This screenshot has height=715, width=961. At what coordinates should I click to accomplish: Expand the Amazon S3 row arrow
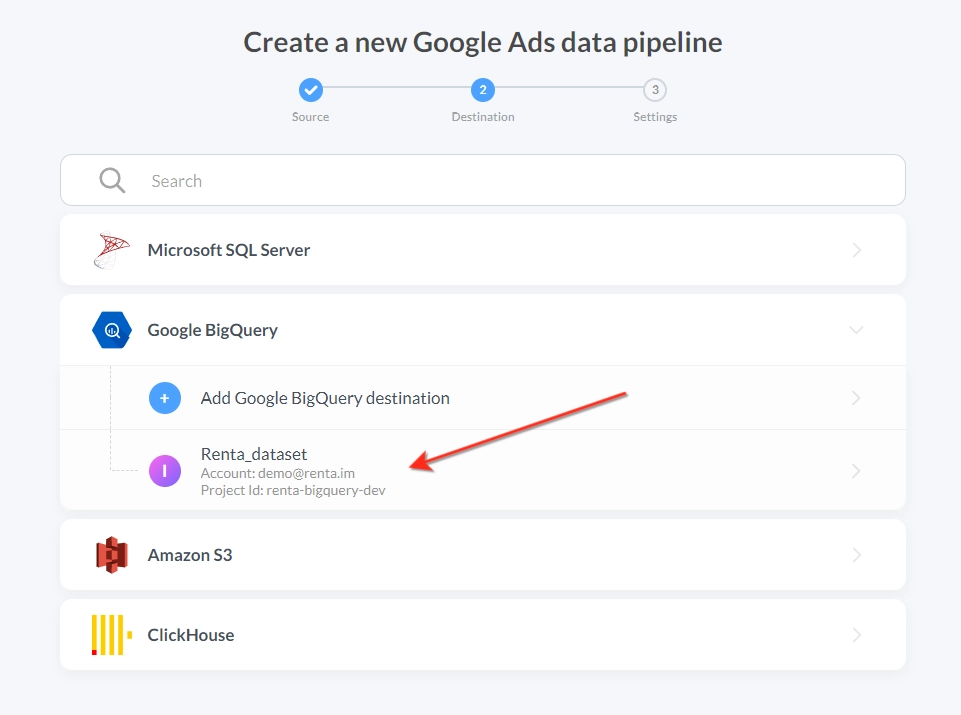(x=857, y=555)
